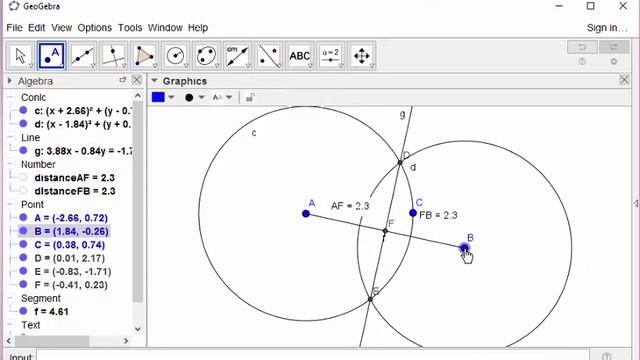Open the toolbar help icon
The image size is (640, 360).
[x=582, y=62]
